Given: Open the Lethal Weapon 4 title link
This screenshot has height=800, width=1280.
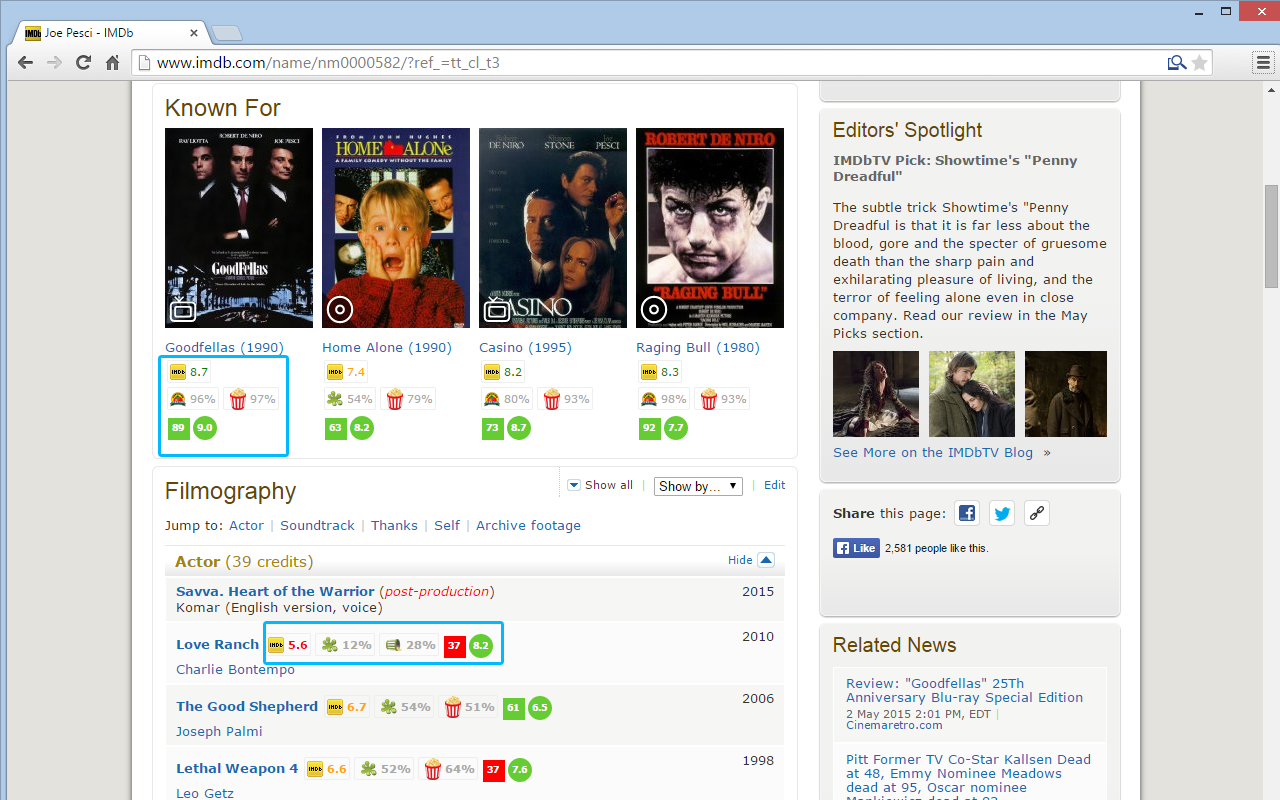Looking at the screenshot, I should pyautogui.click(x=237, y=768).
